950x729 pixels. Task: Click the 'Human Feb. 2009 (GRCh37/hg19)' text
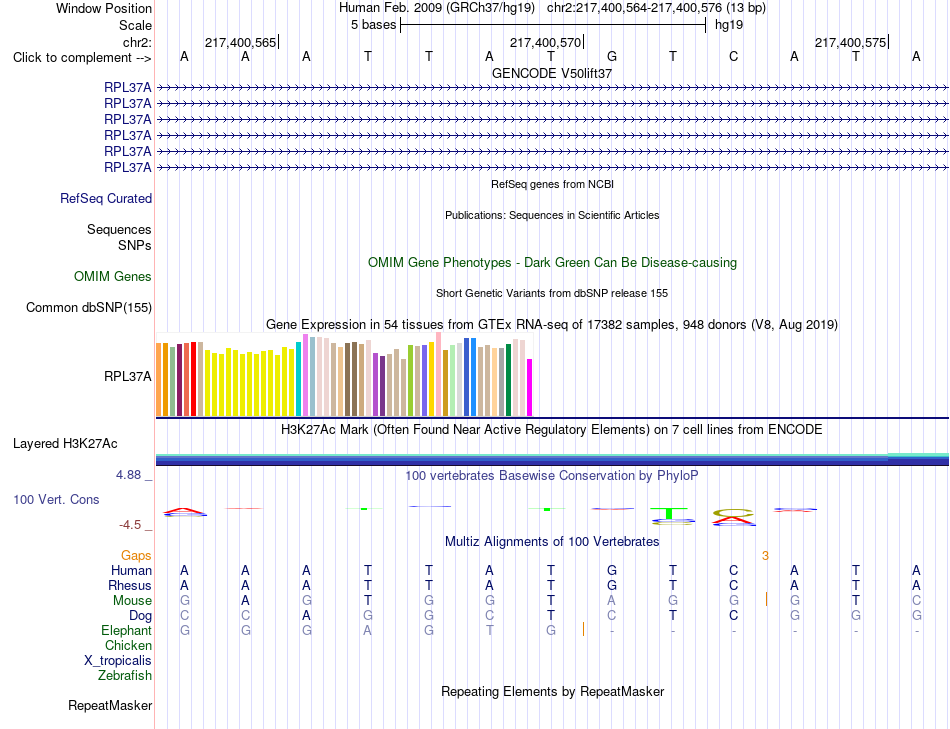tap(437, 8)
